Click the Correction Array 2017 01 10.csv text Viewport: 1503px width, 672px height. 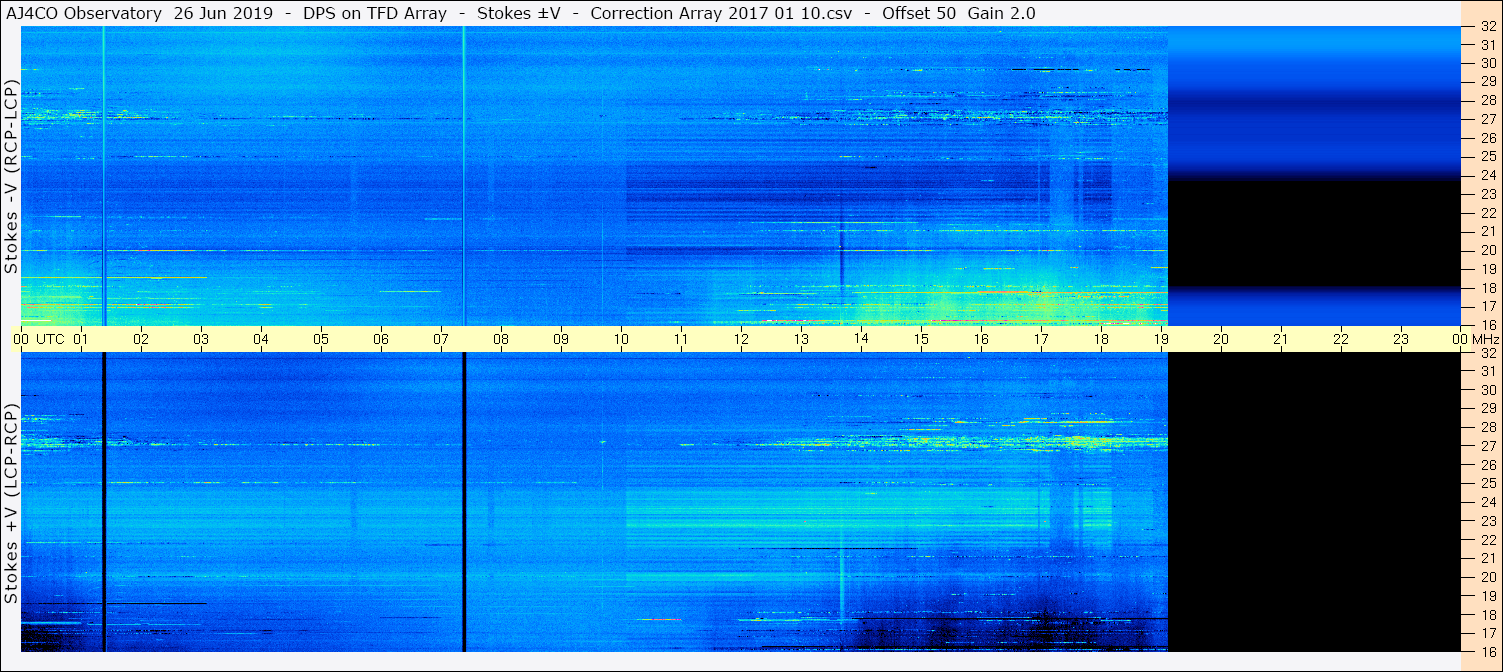point(721,13)
